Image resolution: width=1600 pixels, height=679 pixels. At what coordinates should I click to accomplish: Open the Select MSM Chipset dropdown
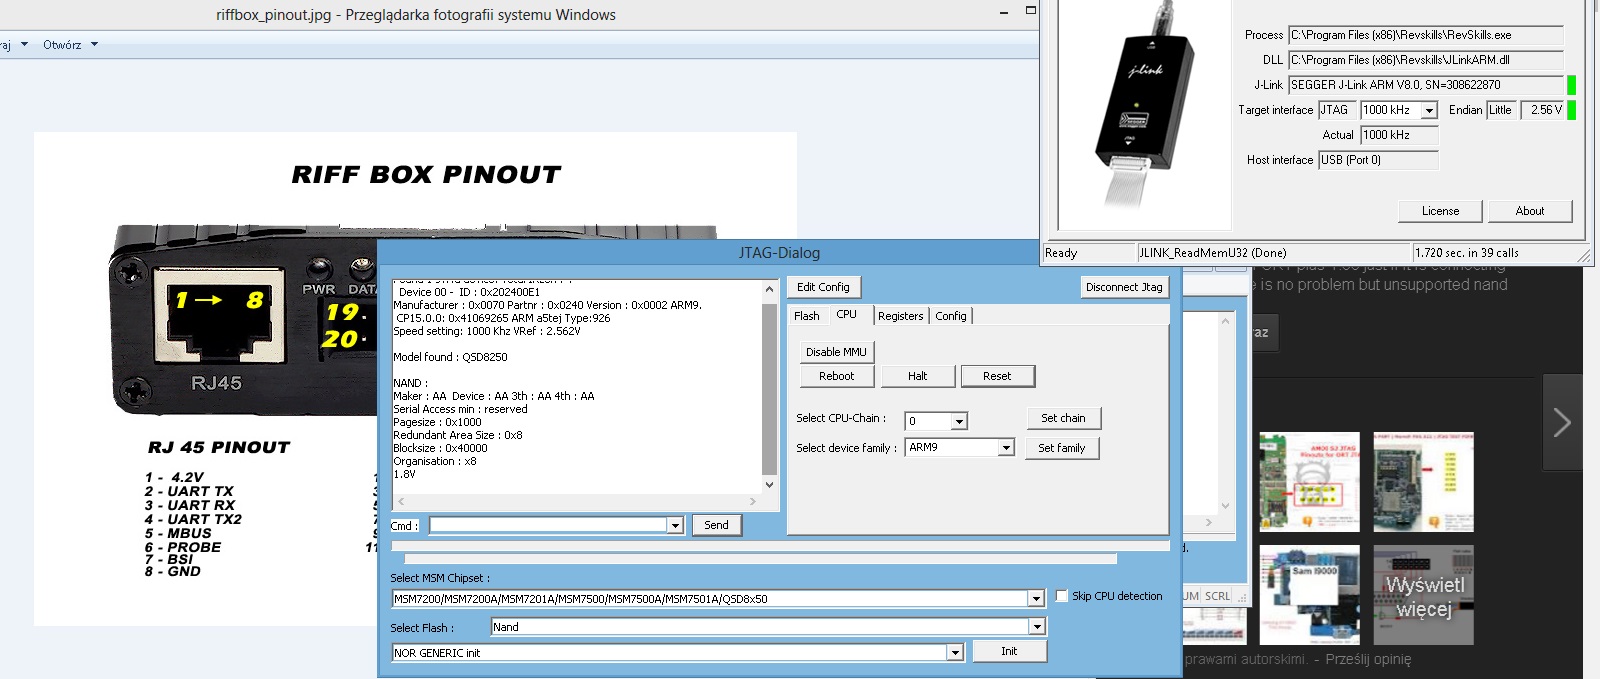[1036, 599]
